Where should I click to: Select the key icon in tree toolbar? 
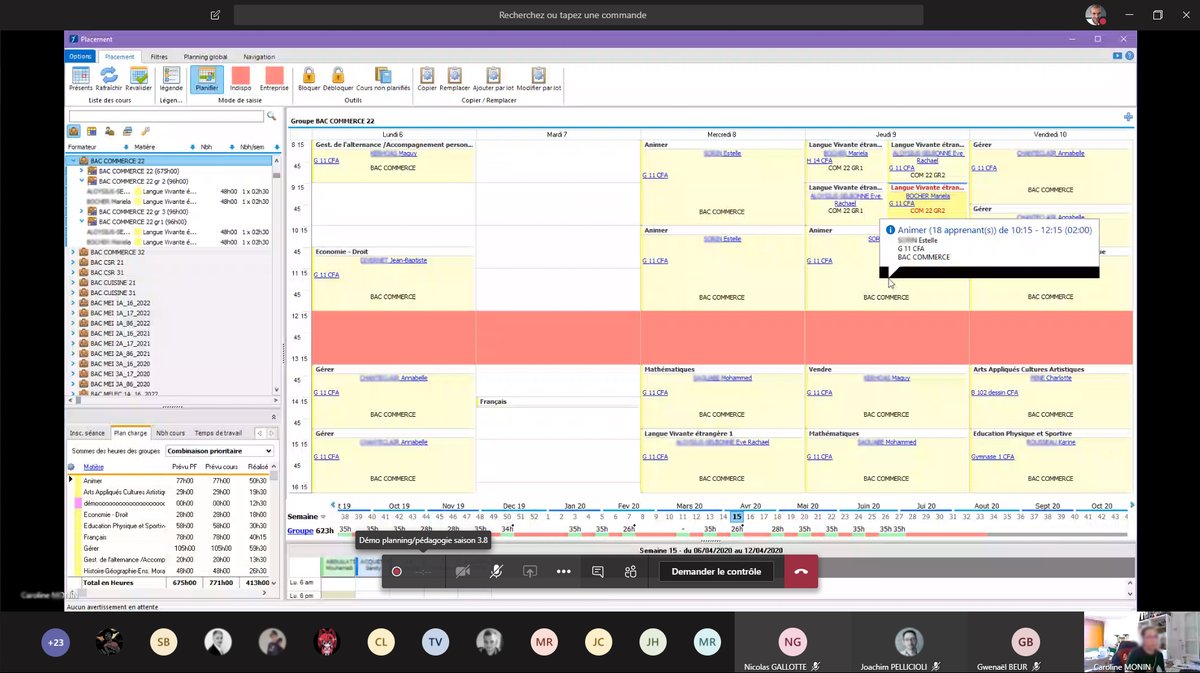[x=145, y=131]
